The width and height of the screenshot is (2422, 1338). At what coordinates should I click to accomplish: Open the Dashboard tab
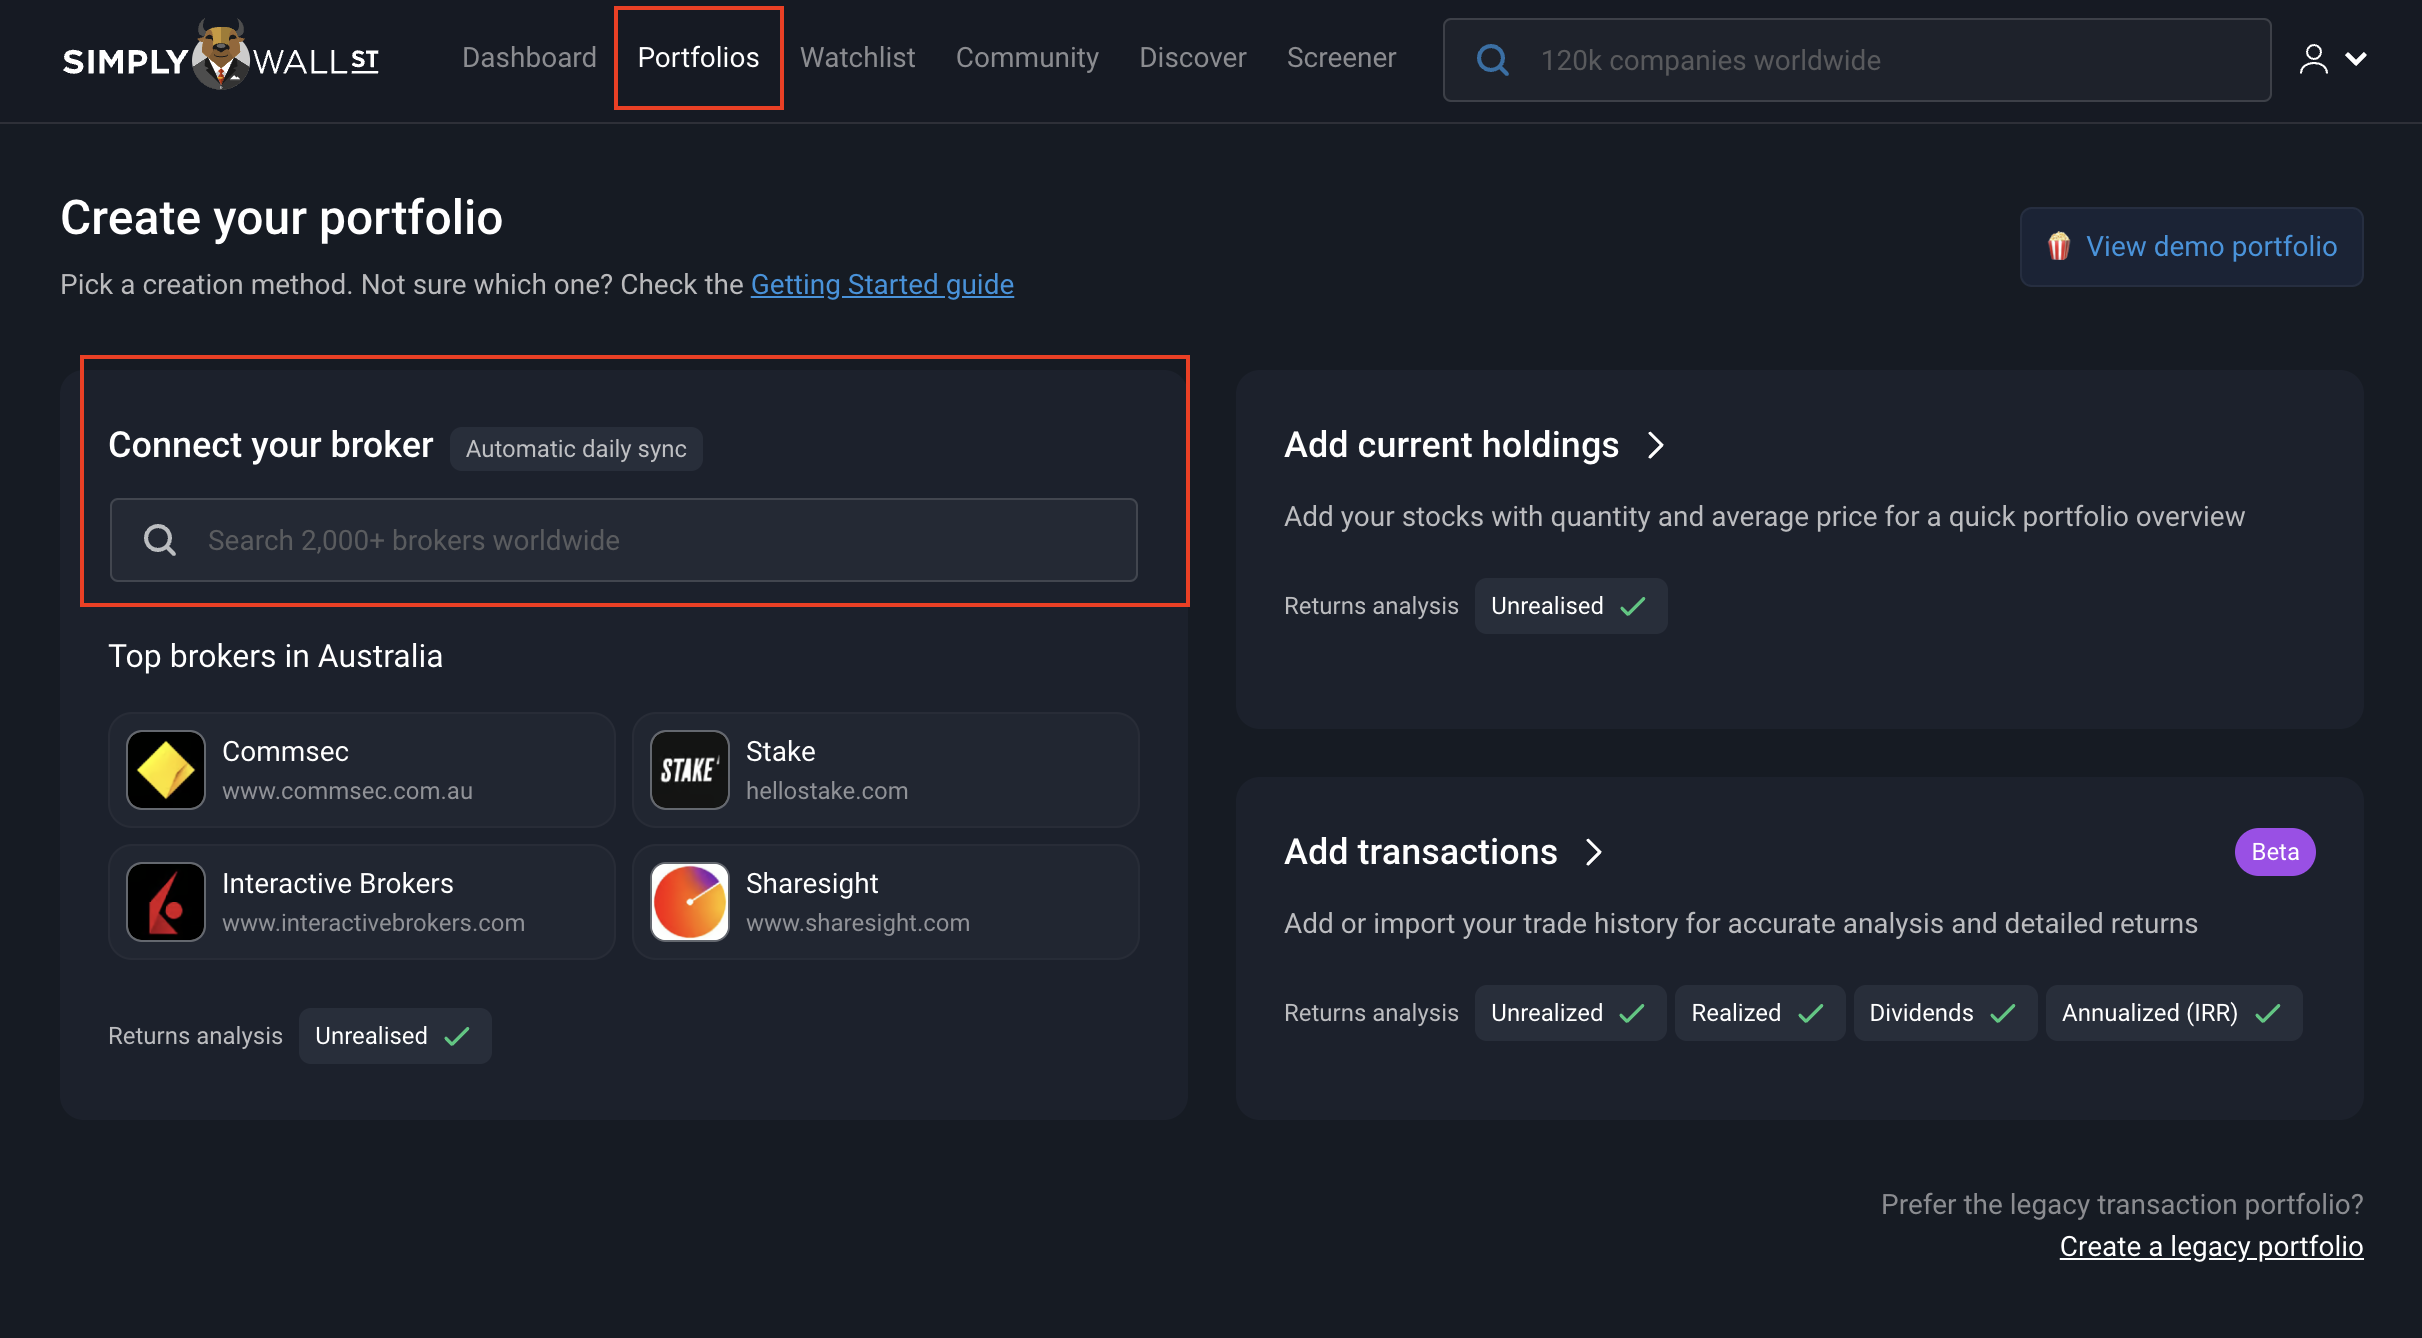pyautogui.click(x=529, y=58)
